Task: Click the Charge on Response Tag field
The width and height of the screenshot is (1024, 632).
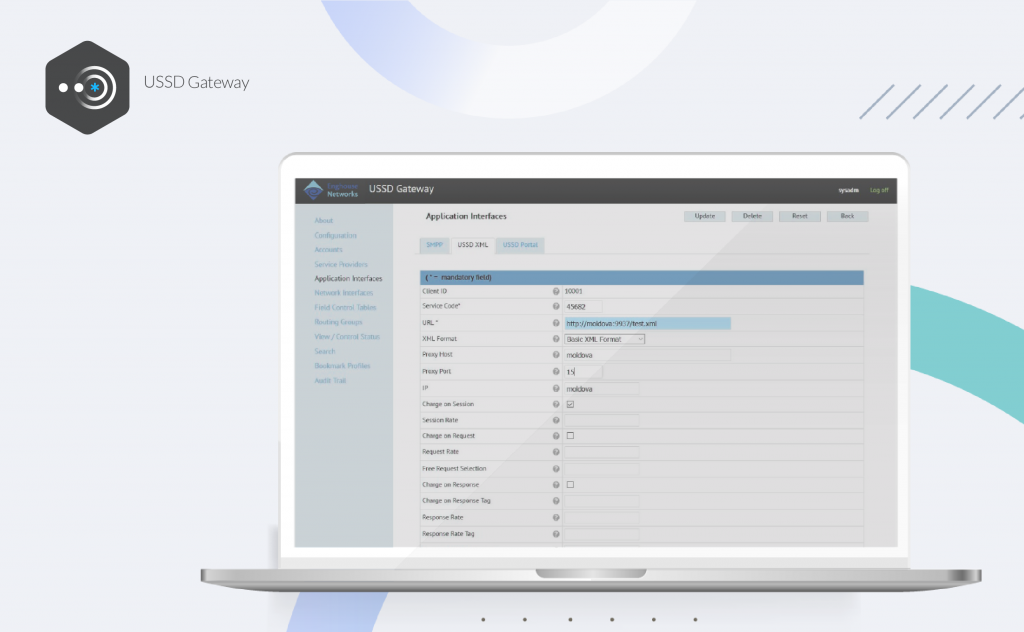Action: point(601,501)
